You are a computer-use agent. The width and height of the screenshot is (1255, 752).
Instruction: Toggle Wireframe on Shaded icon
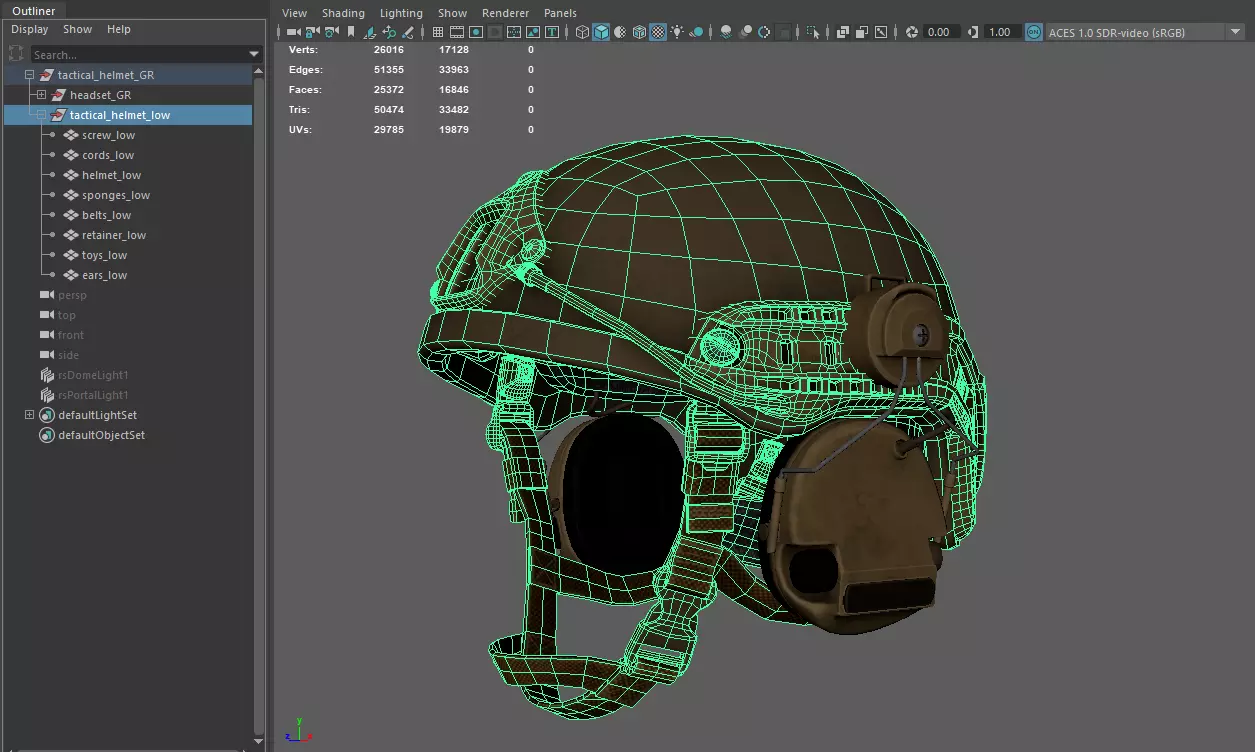(x=639, y=32)
